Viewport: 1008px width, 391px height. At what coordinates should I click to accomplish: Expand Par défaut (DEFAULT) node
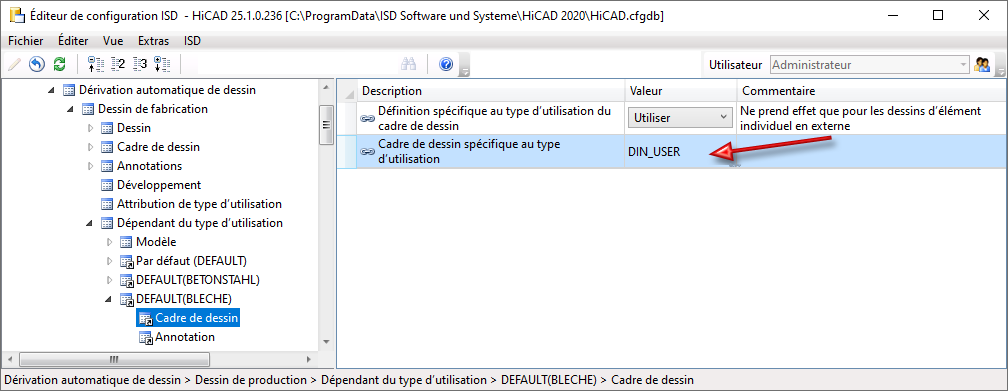(109, 261)
